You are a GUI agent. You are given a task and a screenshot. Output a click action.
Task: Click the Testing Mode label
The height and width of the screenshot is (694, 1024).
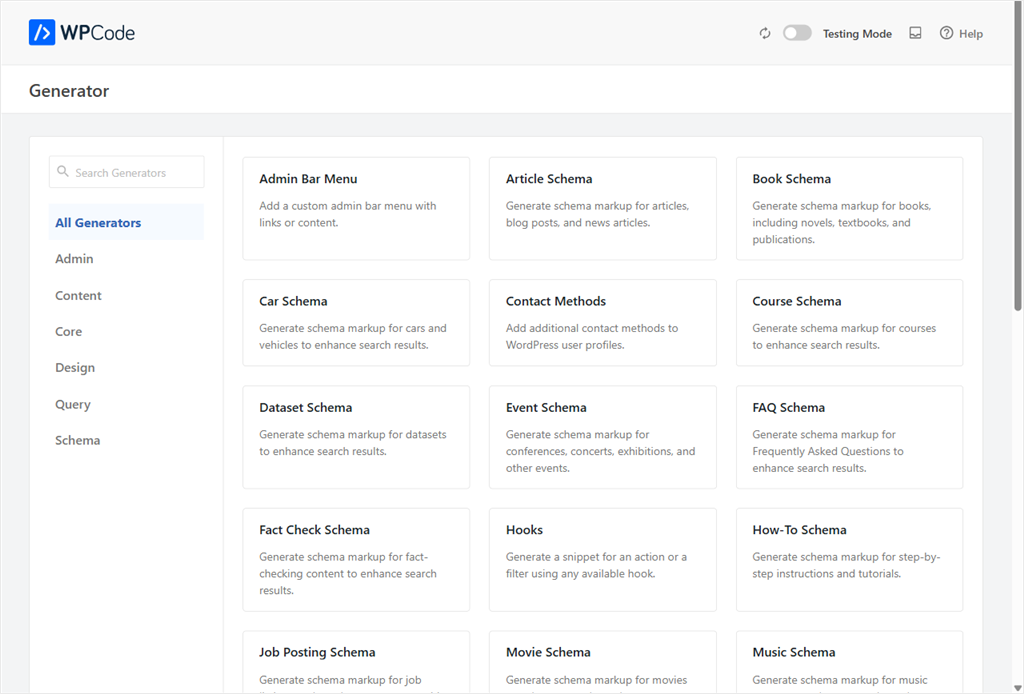[x=857, y=34]
